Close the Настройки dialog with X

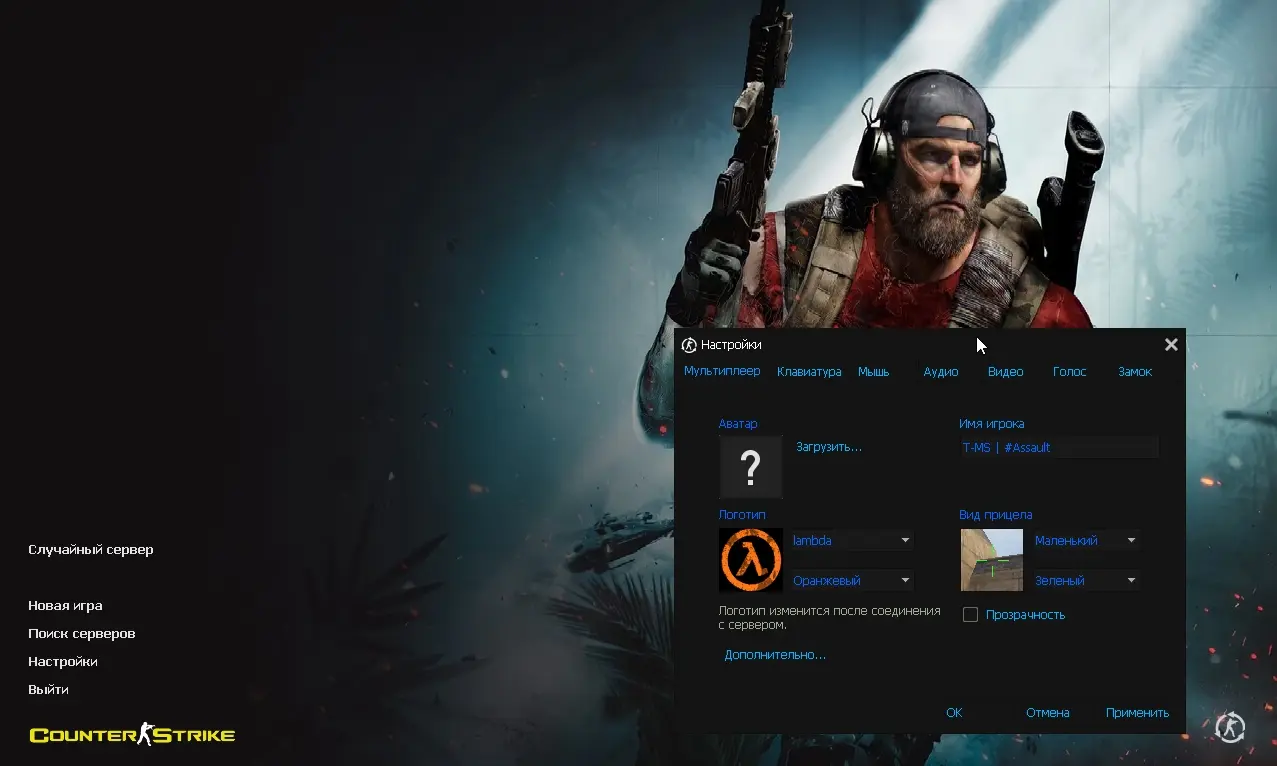tap(1170, 345)
